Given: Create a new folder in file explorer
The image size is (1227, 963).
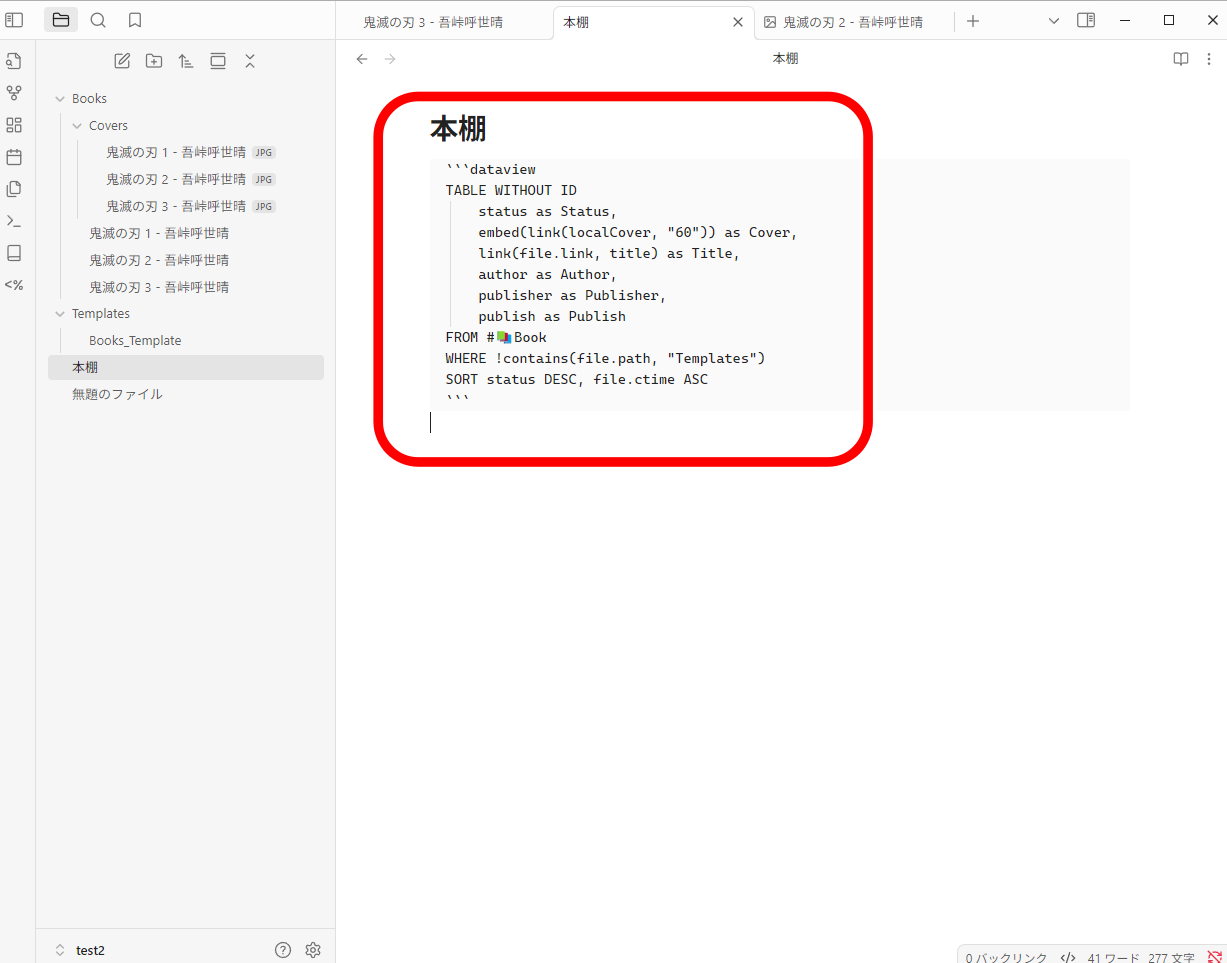Looking at the screenshot, I should pos(154,61).
